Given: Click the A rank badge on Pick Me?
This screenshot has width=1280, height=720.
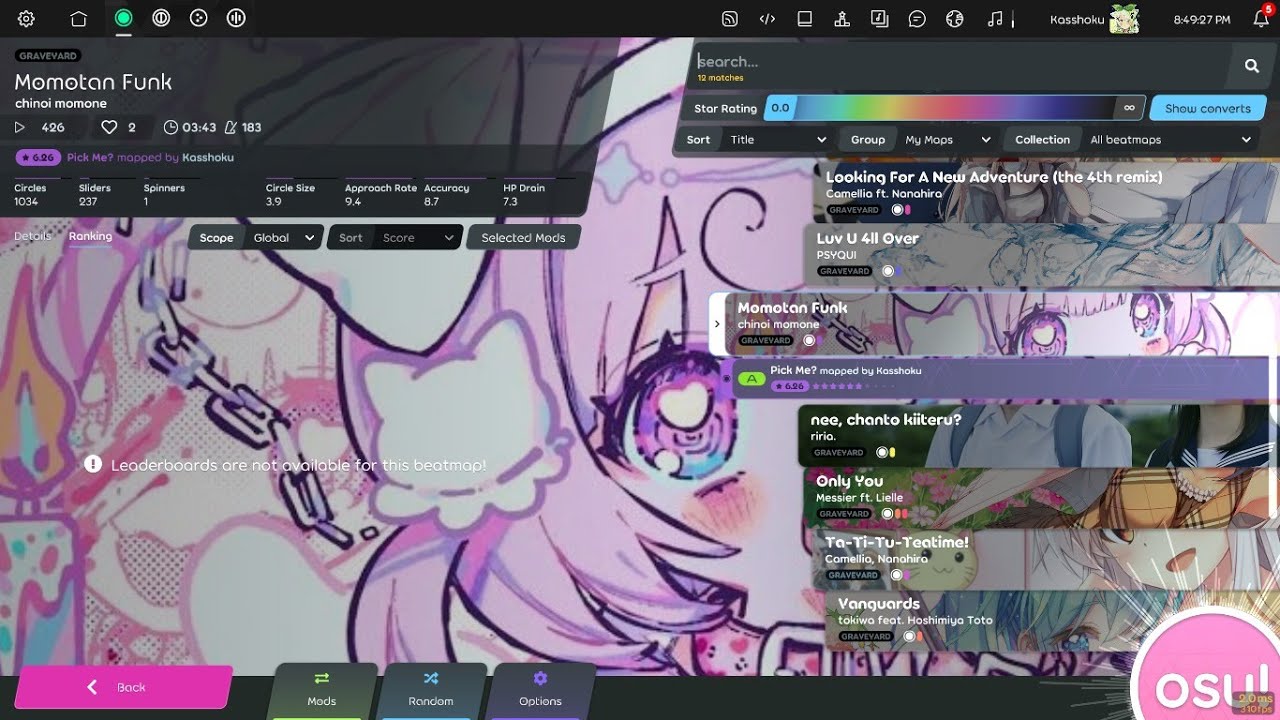Looking at the screenshot, I should (x=752, y=379).
